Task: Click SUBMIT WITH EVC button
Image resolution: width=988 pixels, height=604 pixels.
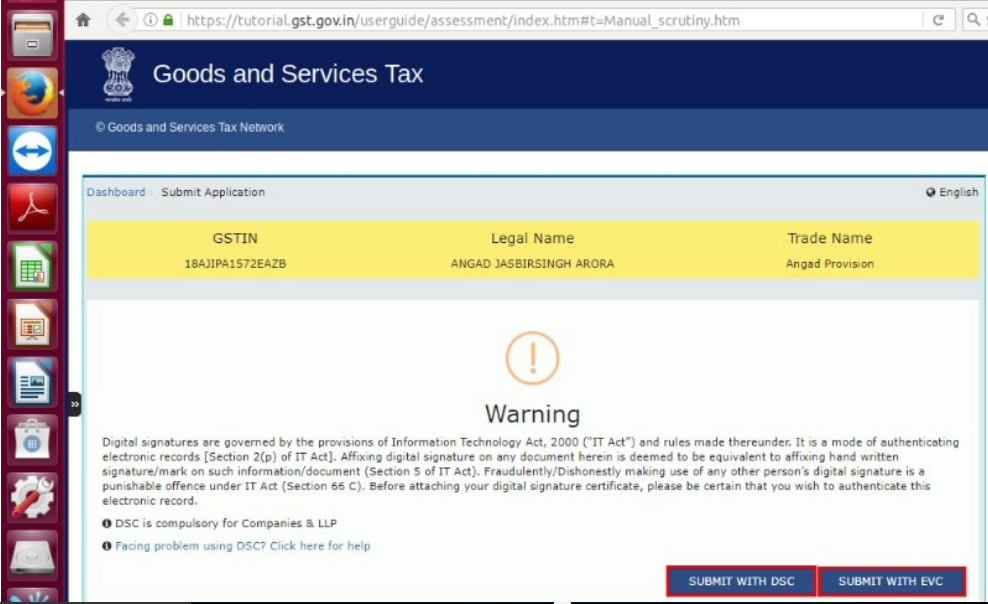Action: click(891, 581)
